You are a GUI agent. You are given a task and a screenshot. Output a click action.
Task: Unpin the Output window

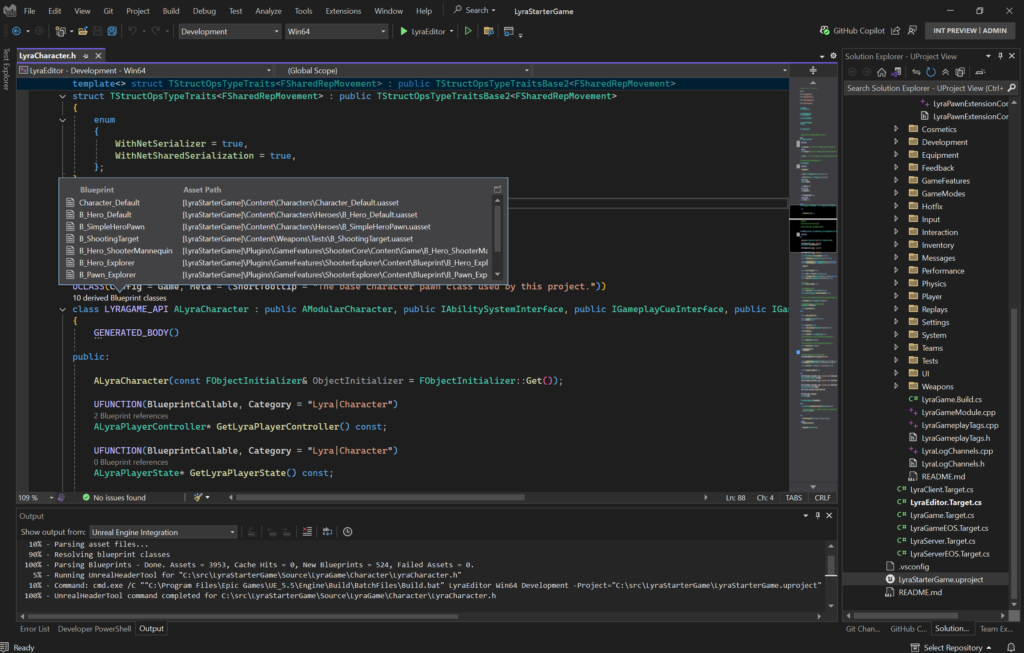(x=818, y=515)
